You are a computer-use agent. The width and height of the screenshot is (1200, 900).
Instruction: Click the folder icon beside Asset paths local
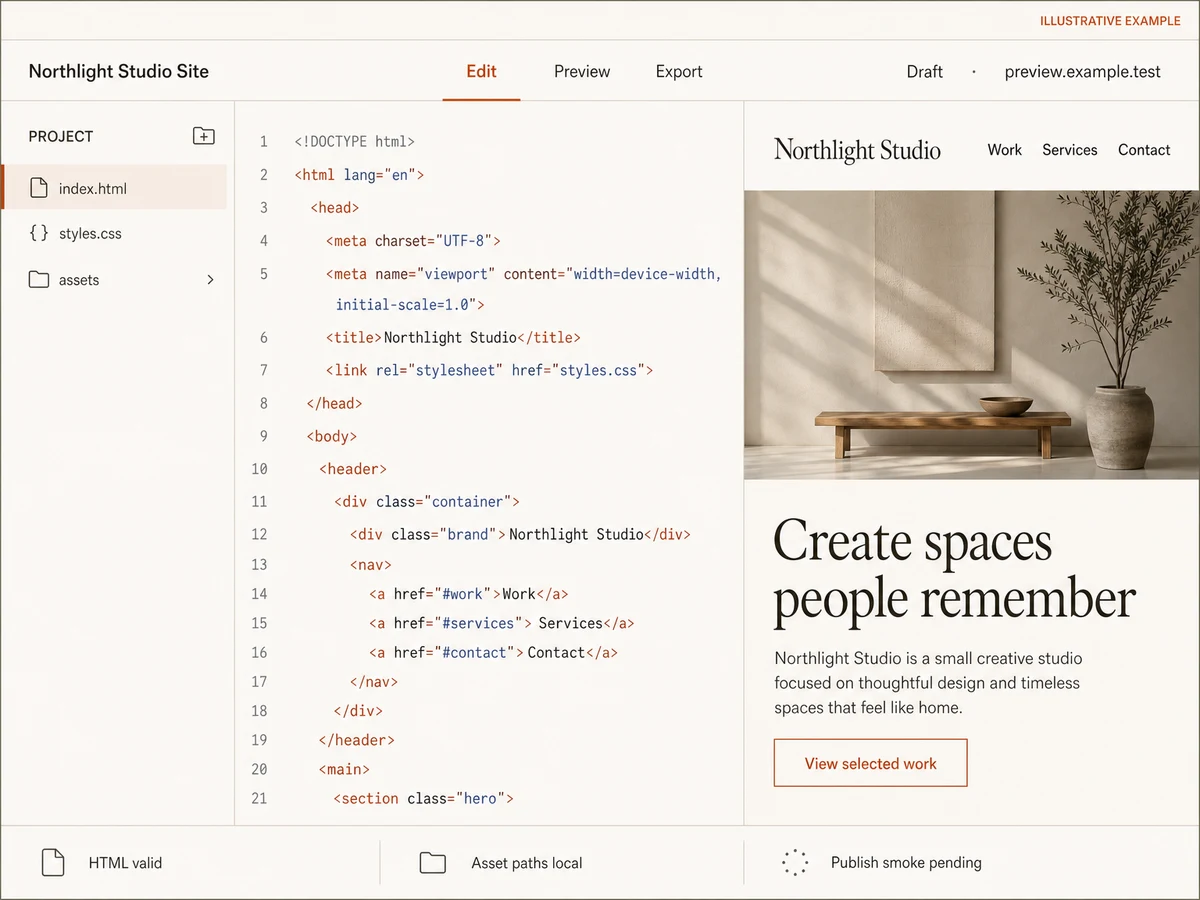tap(432, 862)
